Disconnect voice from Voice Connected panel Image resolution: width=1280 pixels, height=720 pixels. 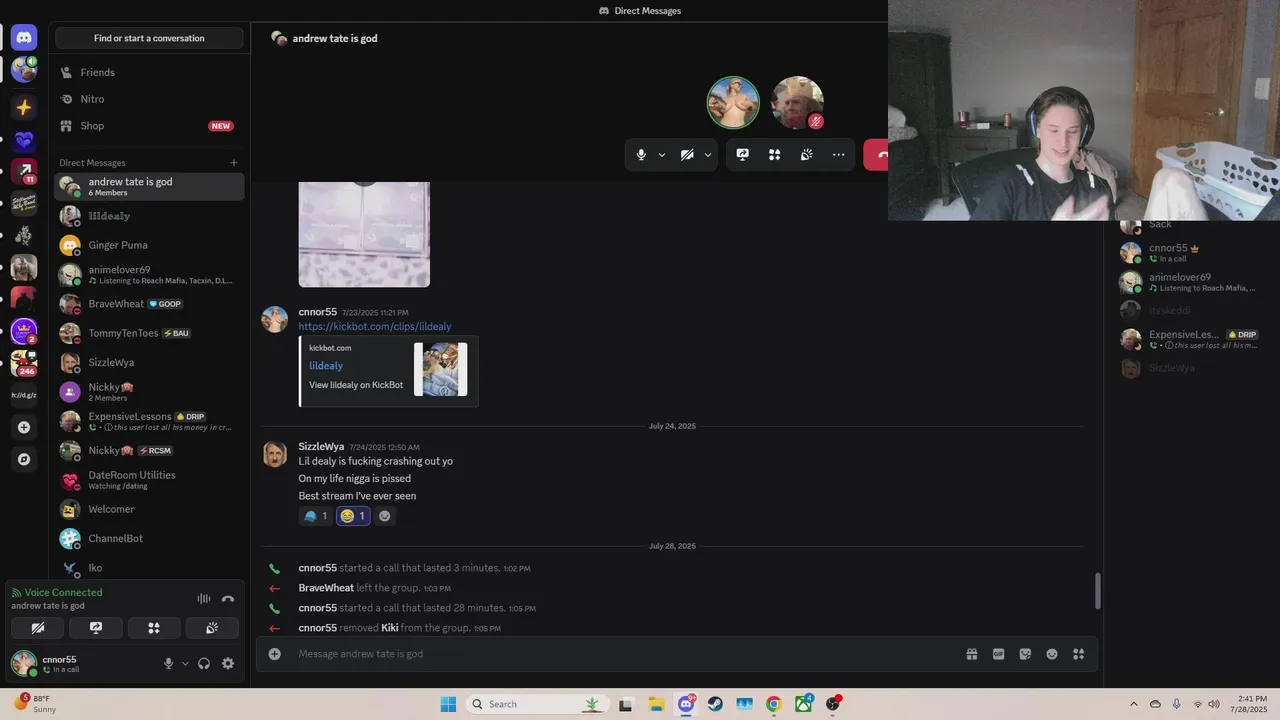[228, 599]
